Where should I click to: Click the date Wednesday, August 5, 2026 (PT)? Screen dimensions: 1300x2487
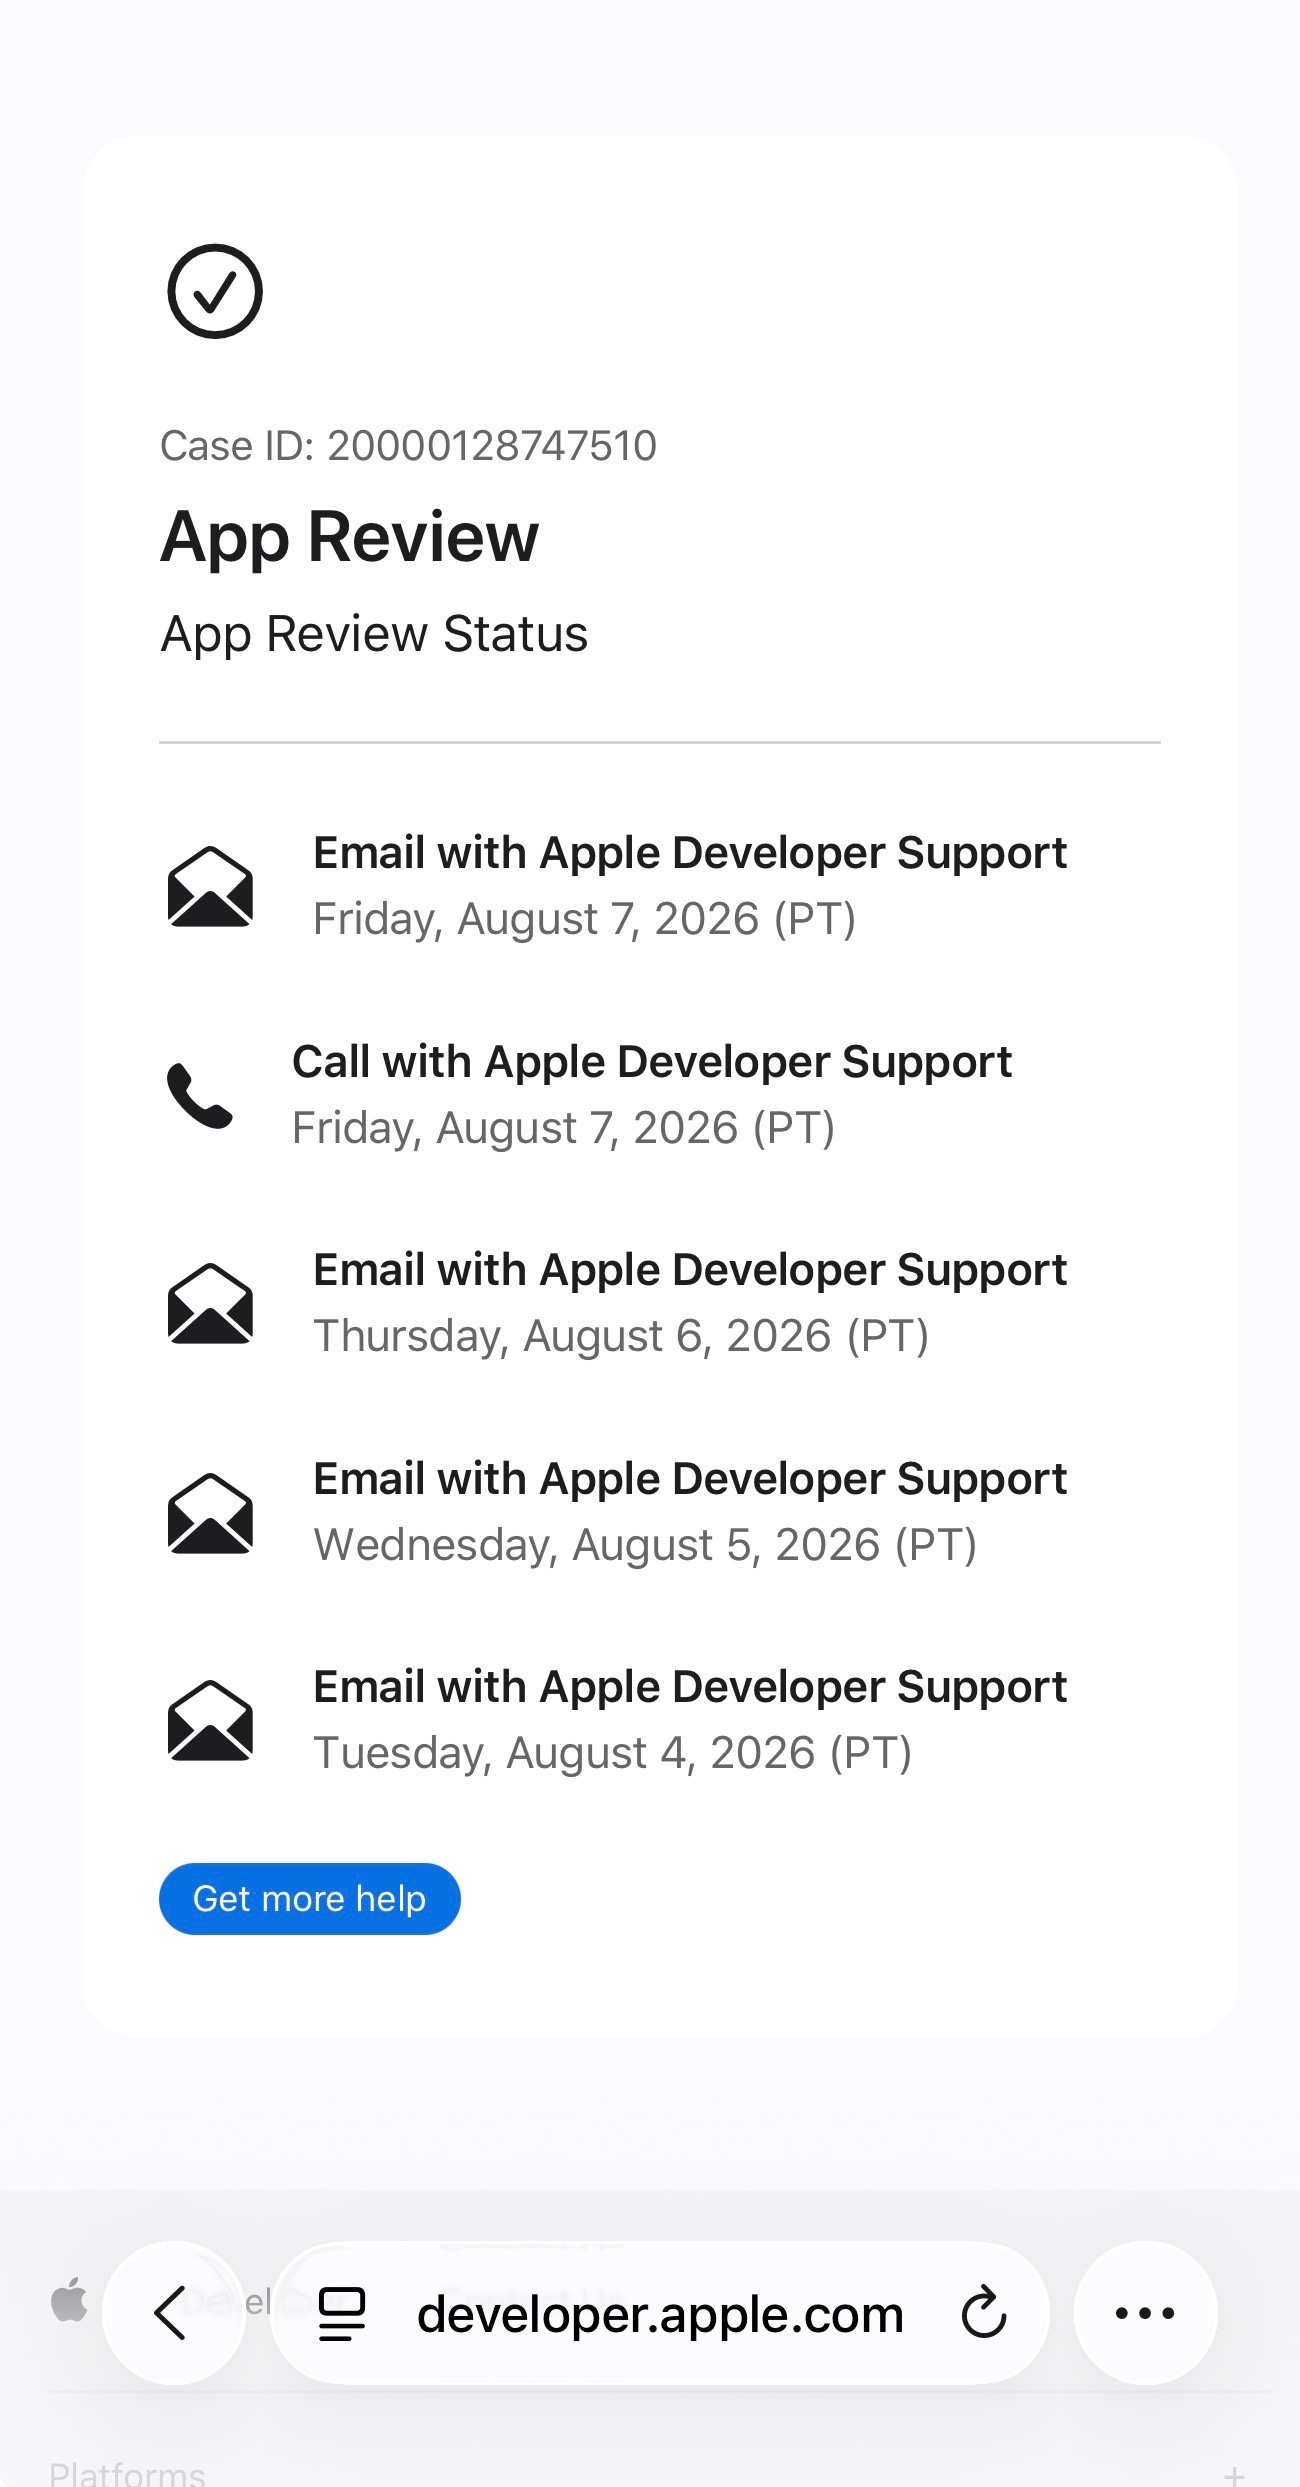pyautogui.click(x=645, y=1545)
